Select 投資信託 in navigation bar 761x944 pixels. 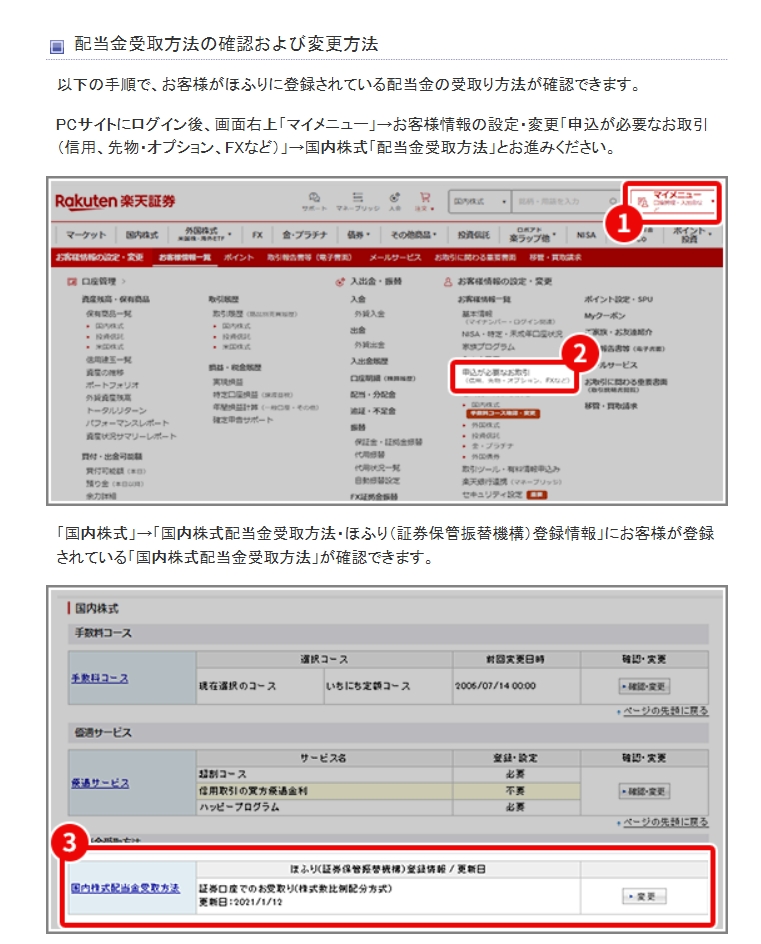[473, 235]
